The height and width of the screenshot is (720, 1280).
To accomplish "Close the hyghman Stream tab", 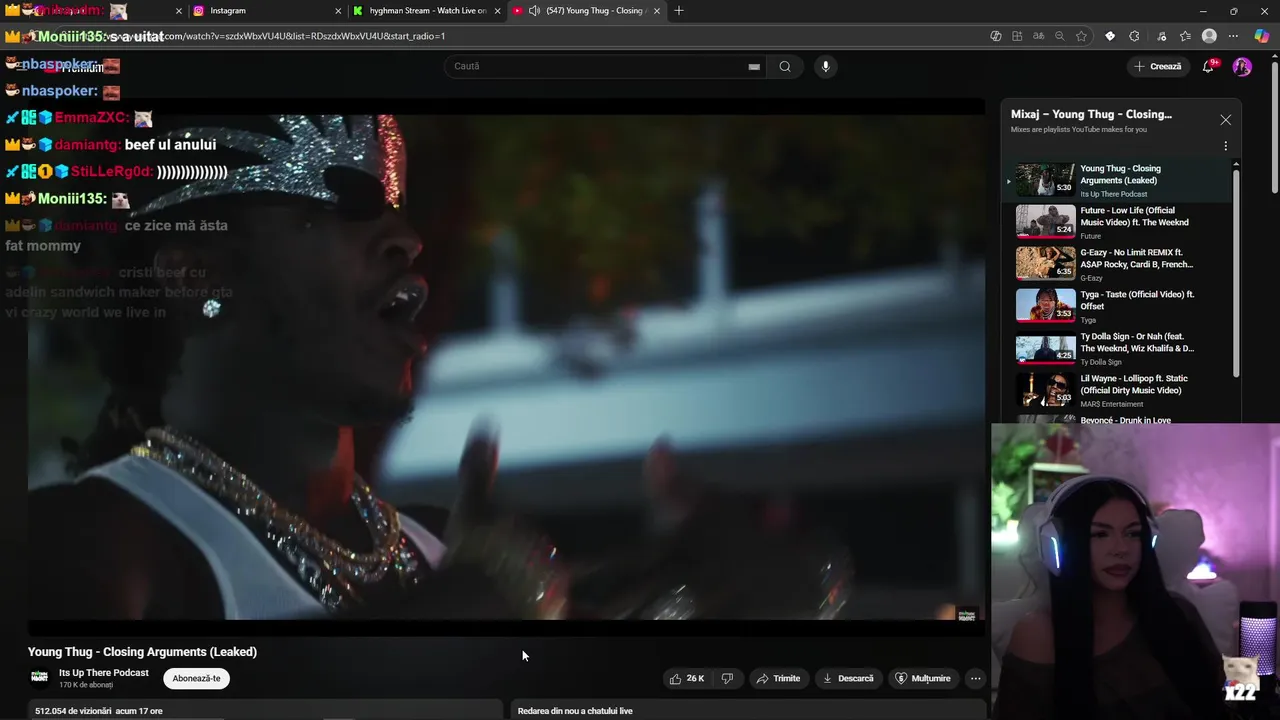I will [497, 11].
